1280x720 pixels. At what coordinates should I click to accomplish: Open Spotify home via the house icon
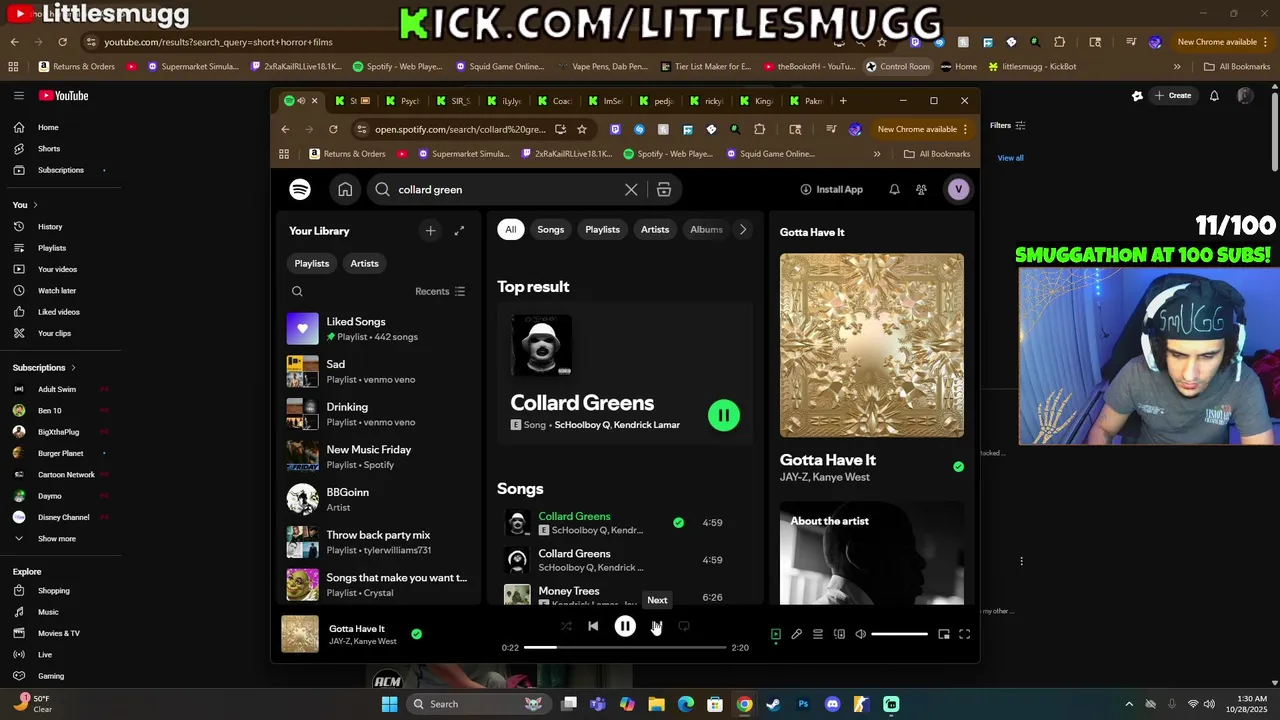345,189
